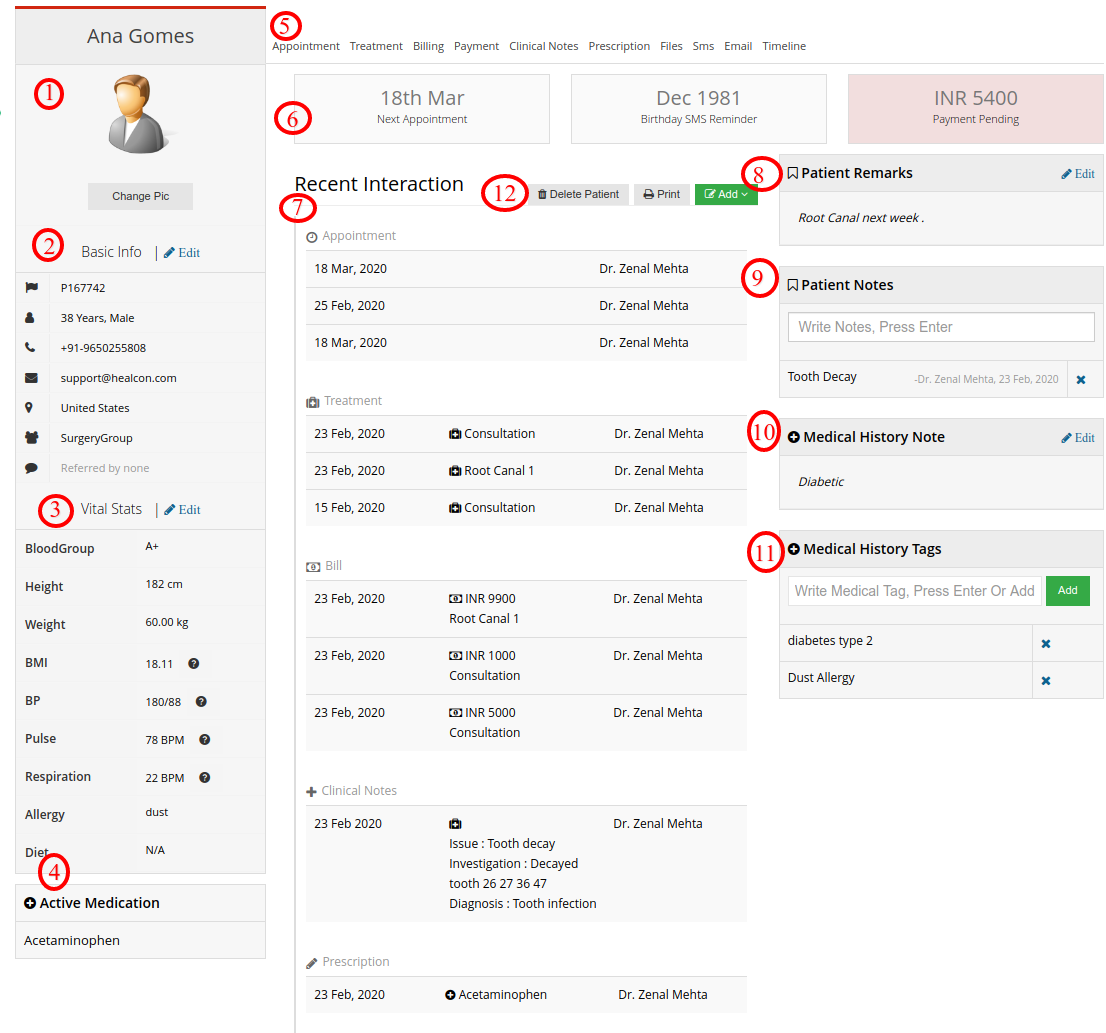Viewport: 1106px width, 1033px height.
Task: Open the INR 9900 Root Canal bill
Action: (x=526, y=609)
